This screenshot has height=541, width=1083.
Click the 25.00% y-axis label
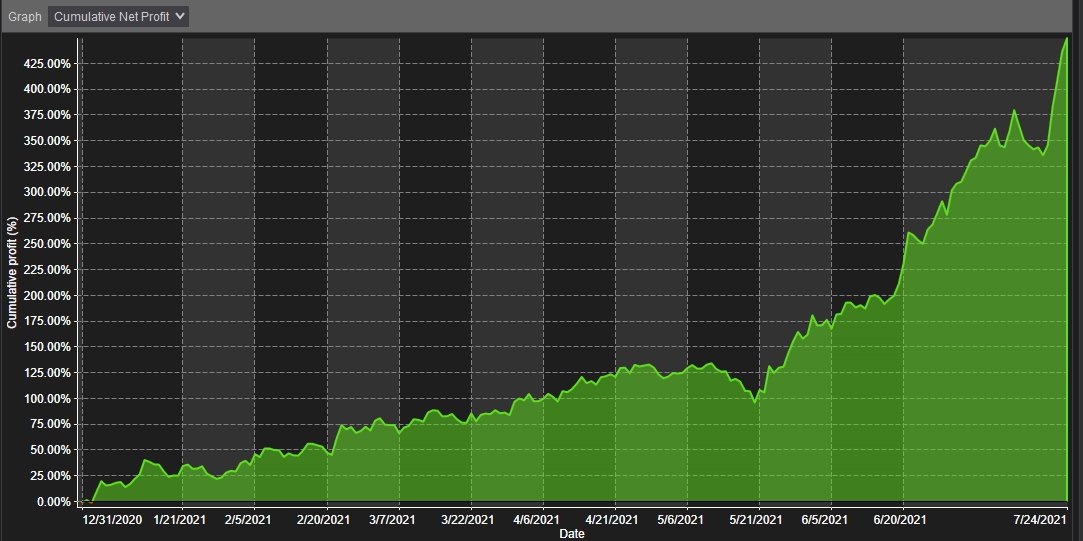pos(49,476)
